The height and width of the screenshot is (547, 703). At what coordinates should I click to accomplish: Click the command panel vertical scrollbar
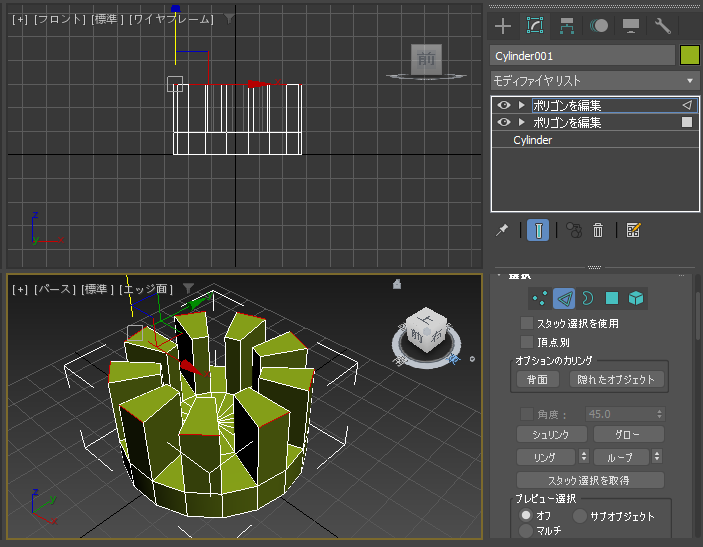(697, 316)
